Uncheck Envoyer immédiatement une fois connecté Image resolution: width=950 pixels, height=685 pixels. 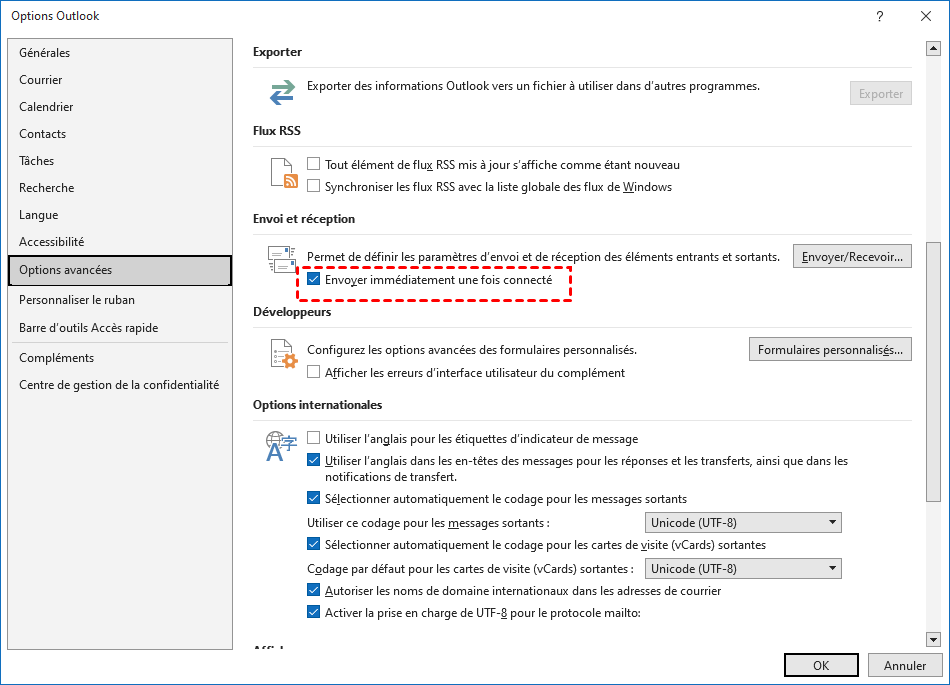[313, 279]
